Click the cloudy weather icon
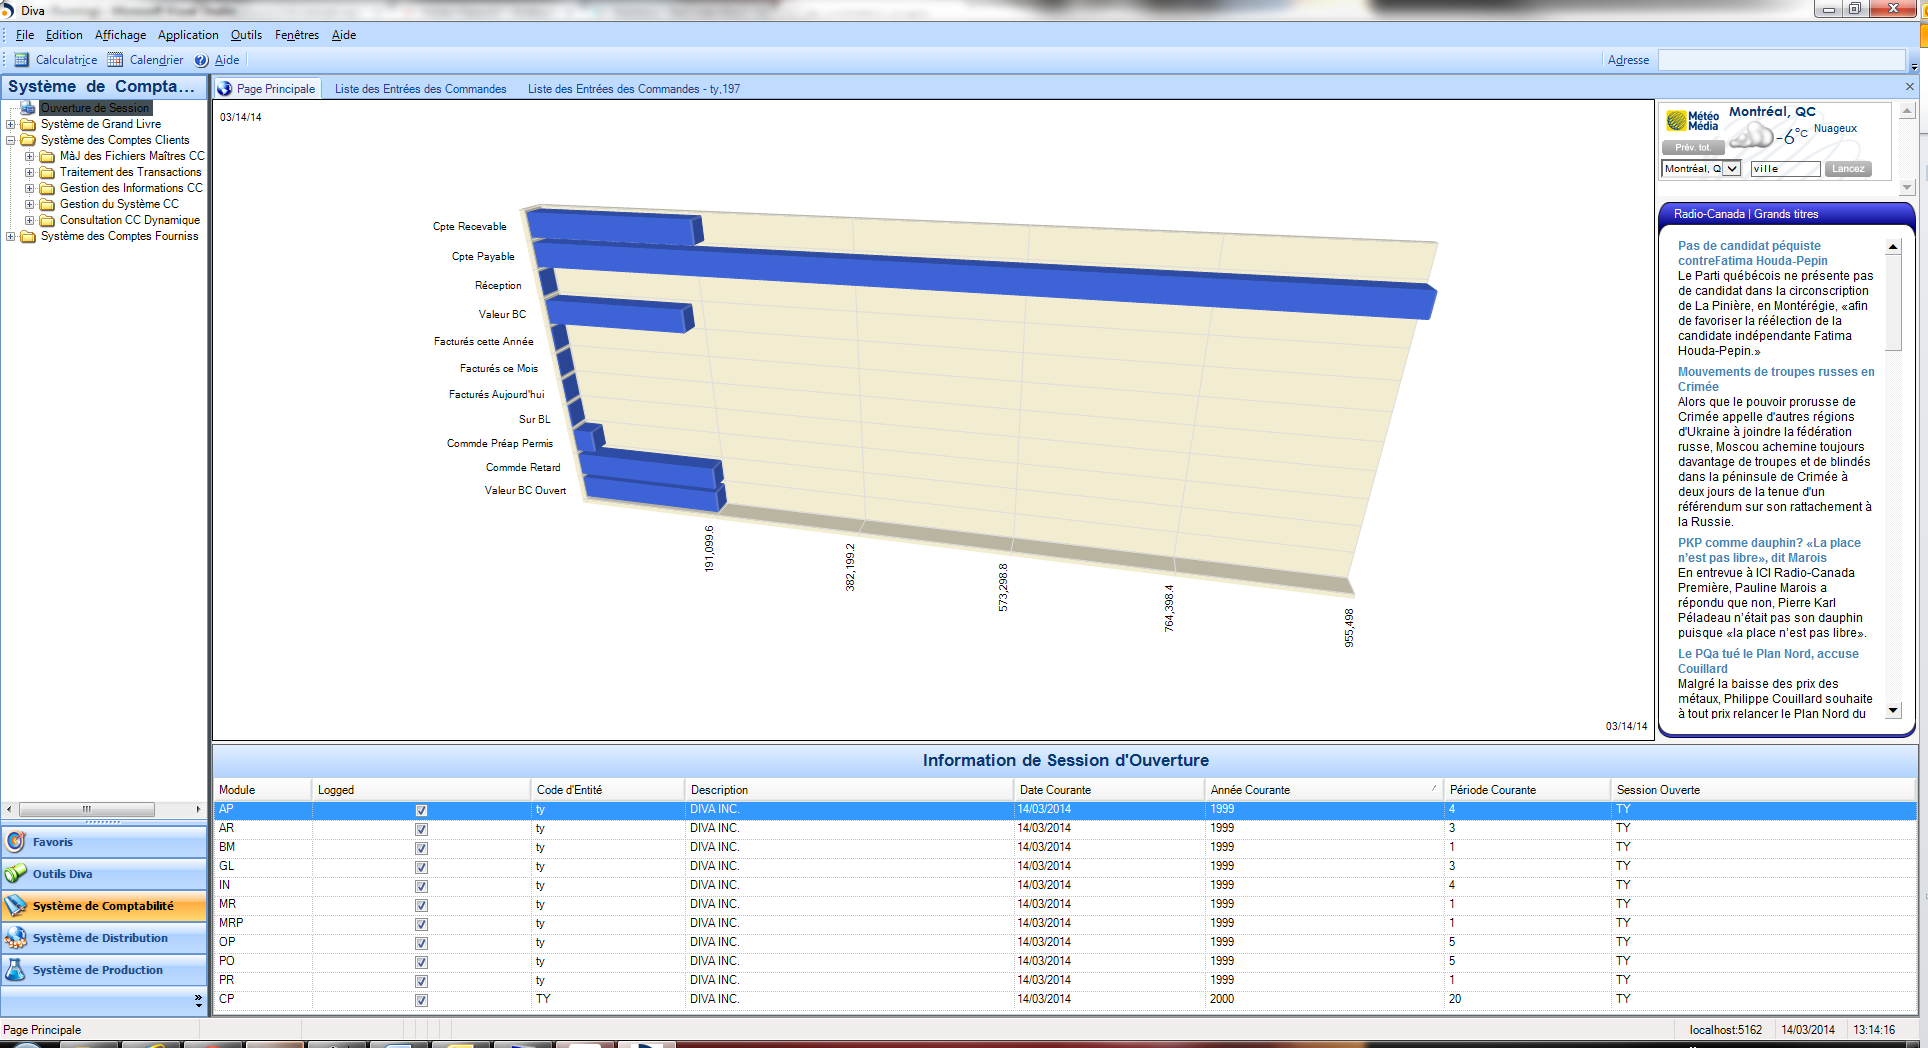The width and height of the screenshot is (1928, 1048). pyautogui.click(x=1751, y=135)
